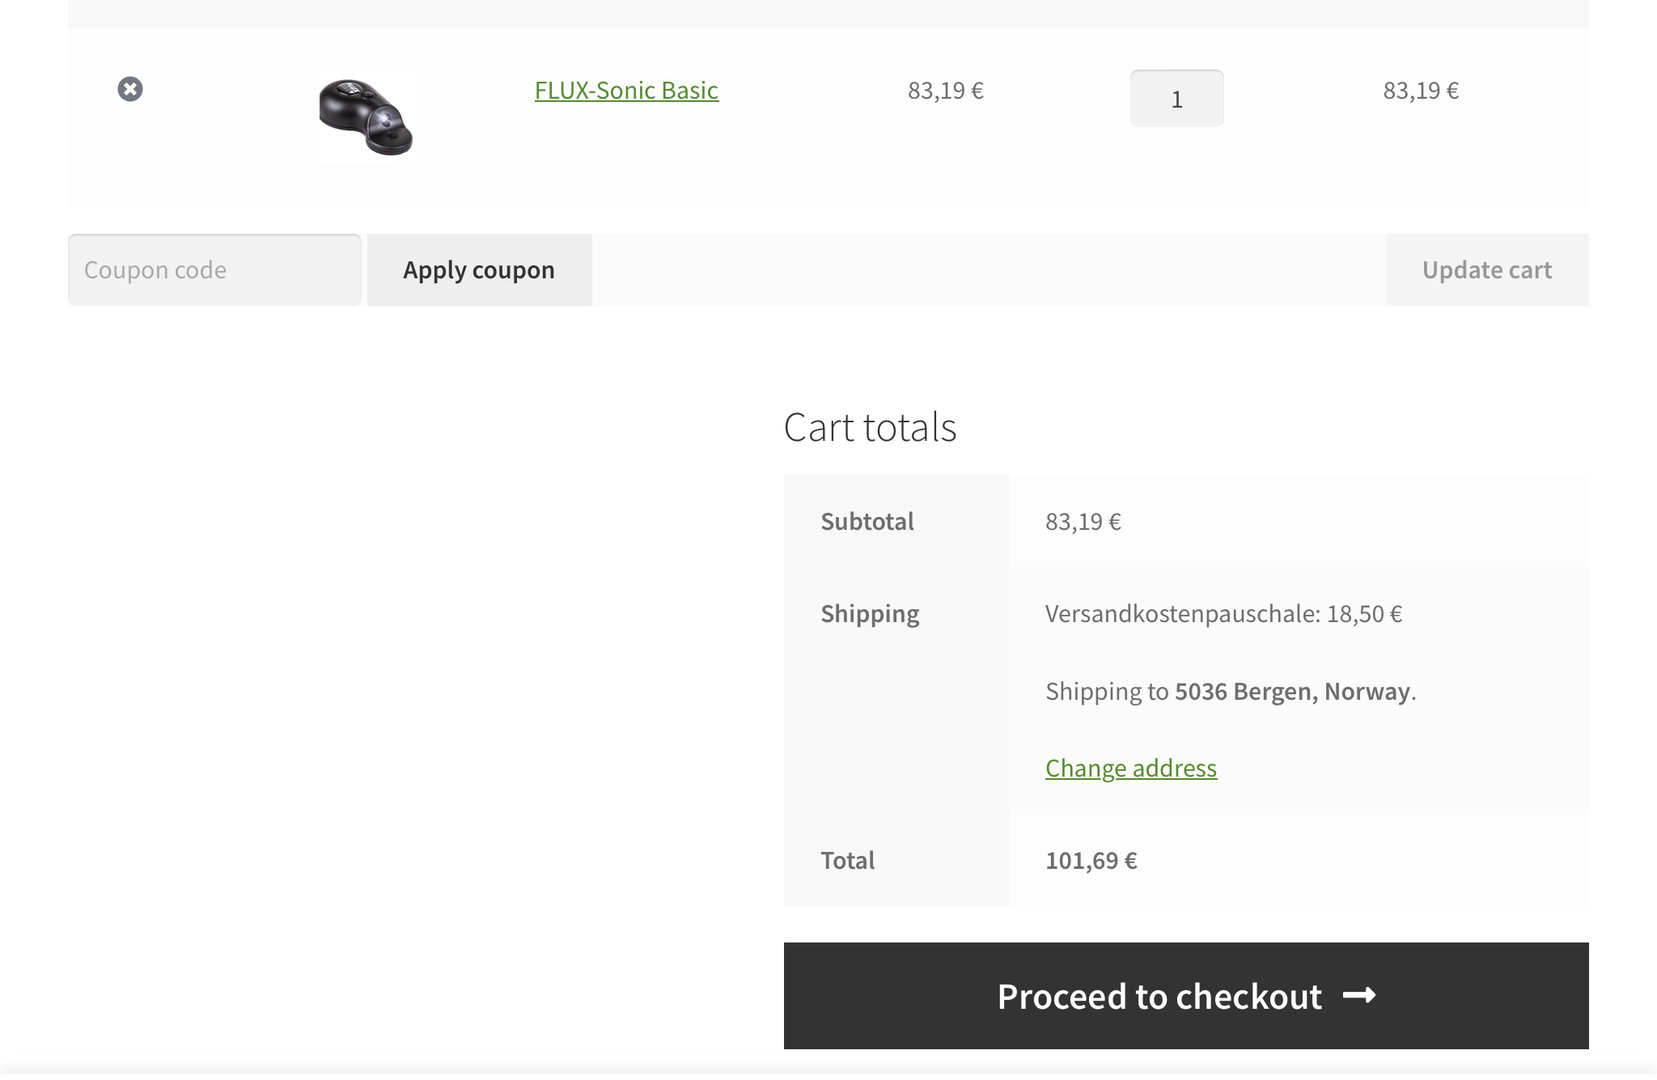Click the 101,69 € total amount
This screenshot has height=1080, width=1657.
pos(1091,860)
